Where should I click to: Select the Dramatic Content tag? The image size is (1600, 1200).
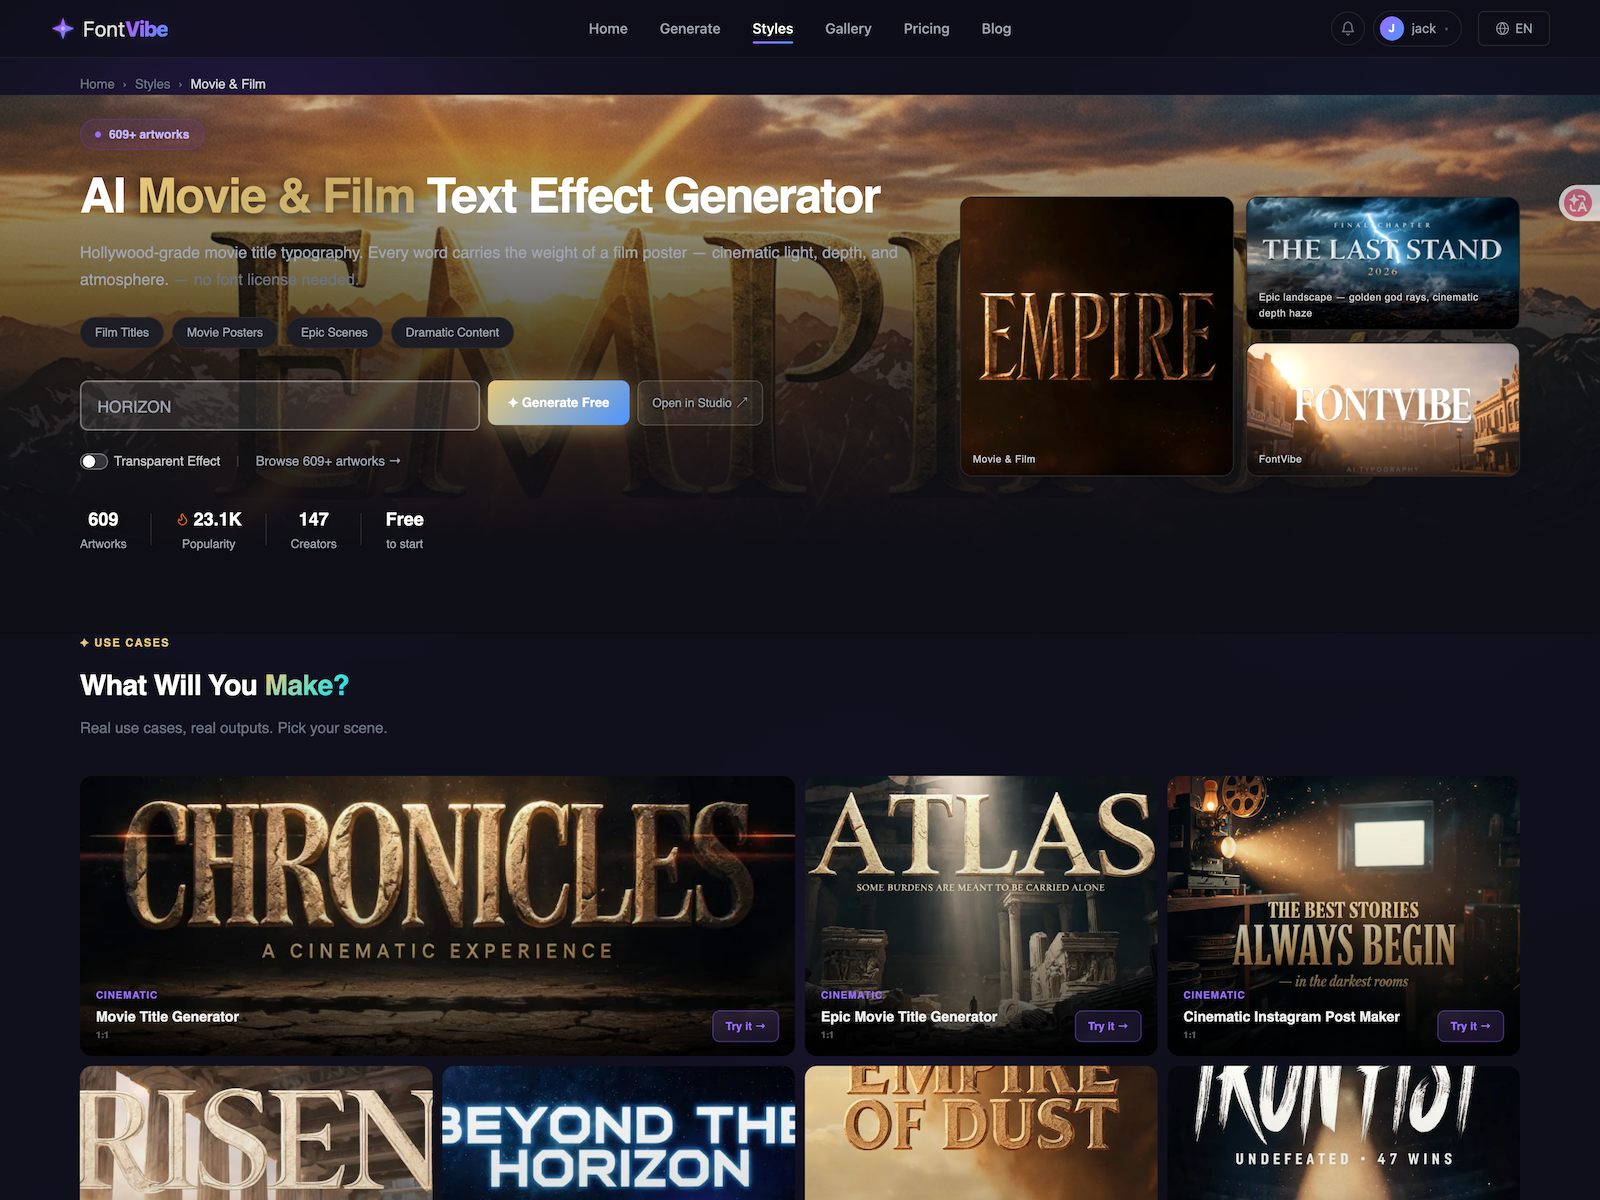(452, 332)
